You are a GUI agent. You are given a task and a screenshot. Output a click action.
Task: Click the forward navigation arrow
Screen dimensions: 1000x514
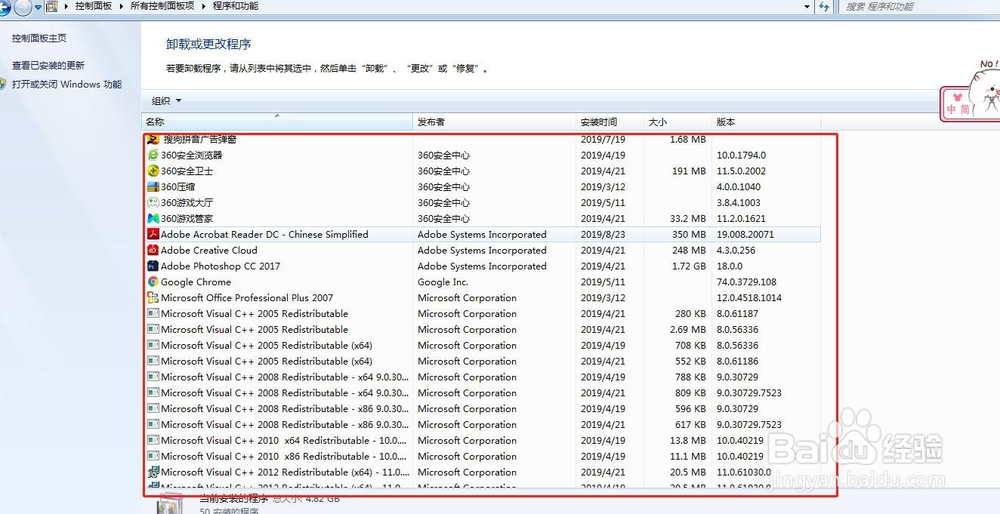click(x=23, y=7)
